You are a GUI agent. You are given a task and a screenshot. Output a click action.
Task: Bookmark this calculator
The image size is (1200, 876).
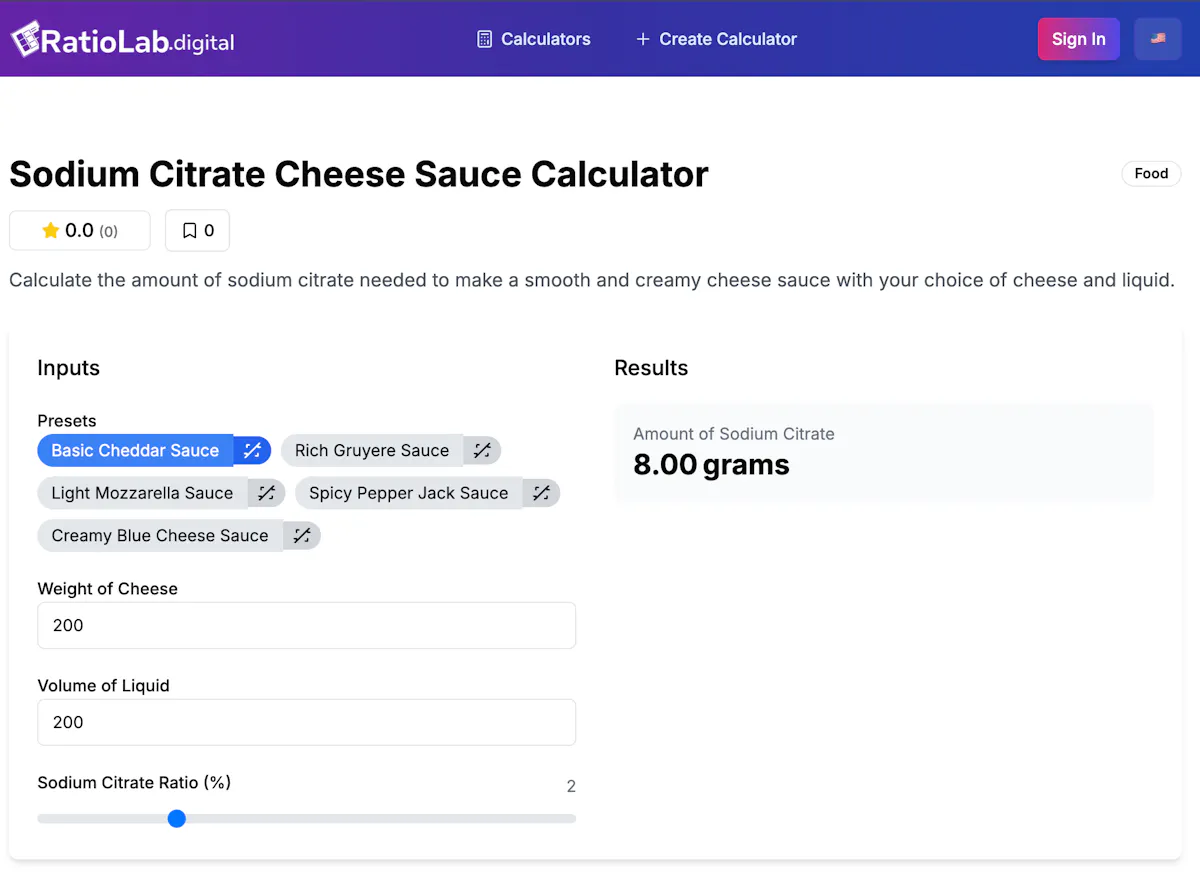[x=197, y=230]
